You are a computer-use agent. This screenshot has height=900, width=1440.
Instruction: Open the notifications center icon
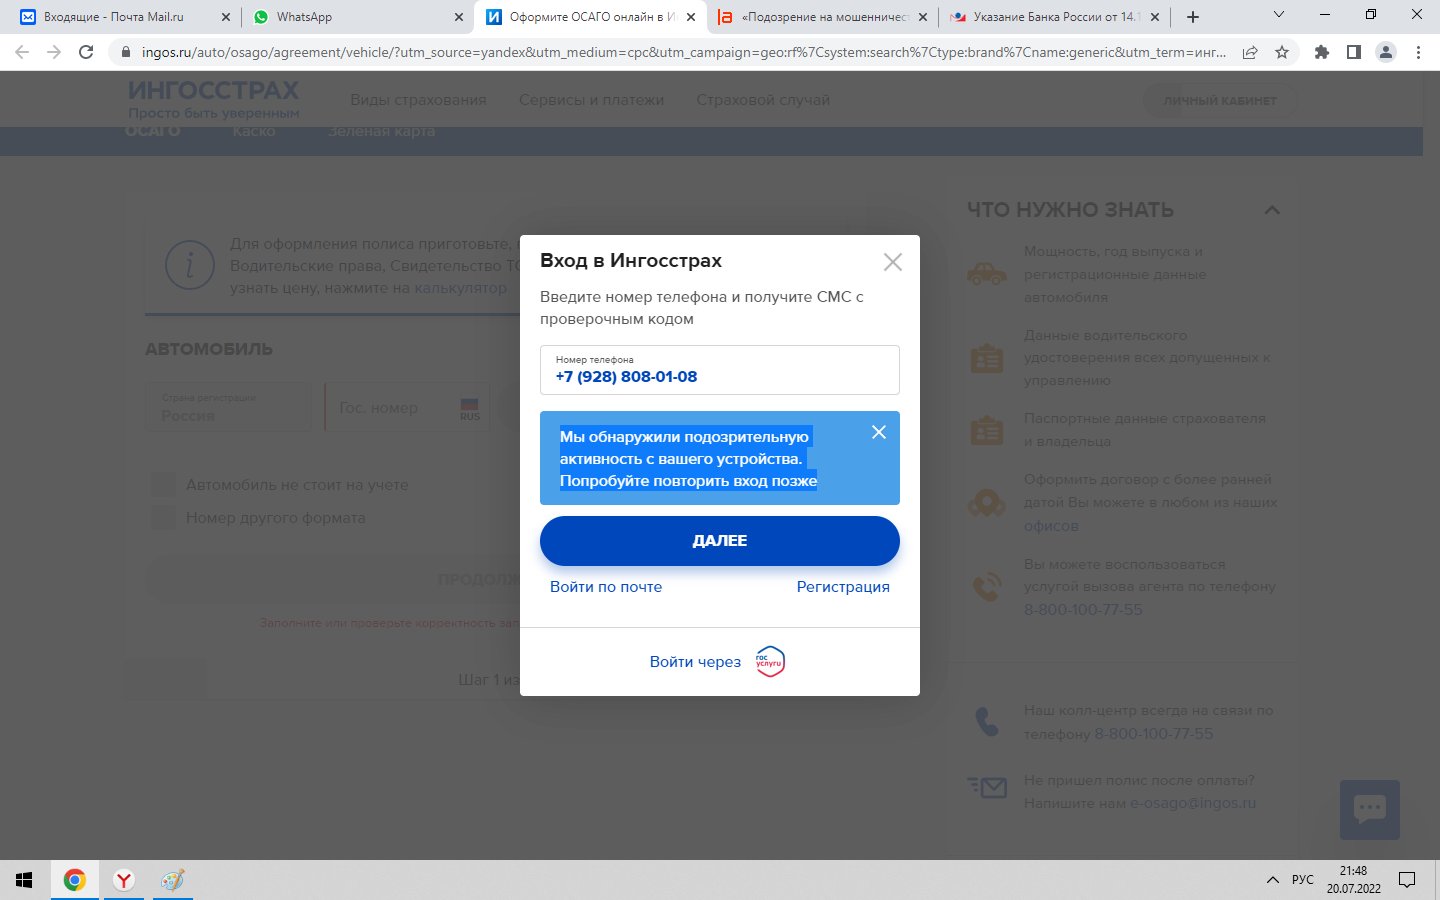pyautogui.click(x=1407, y=880)
